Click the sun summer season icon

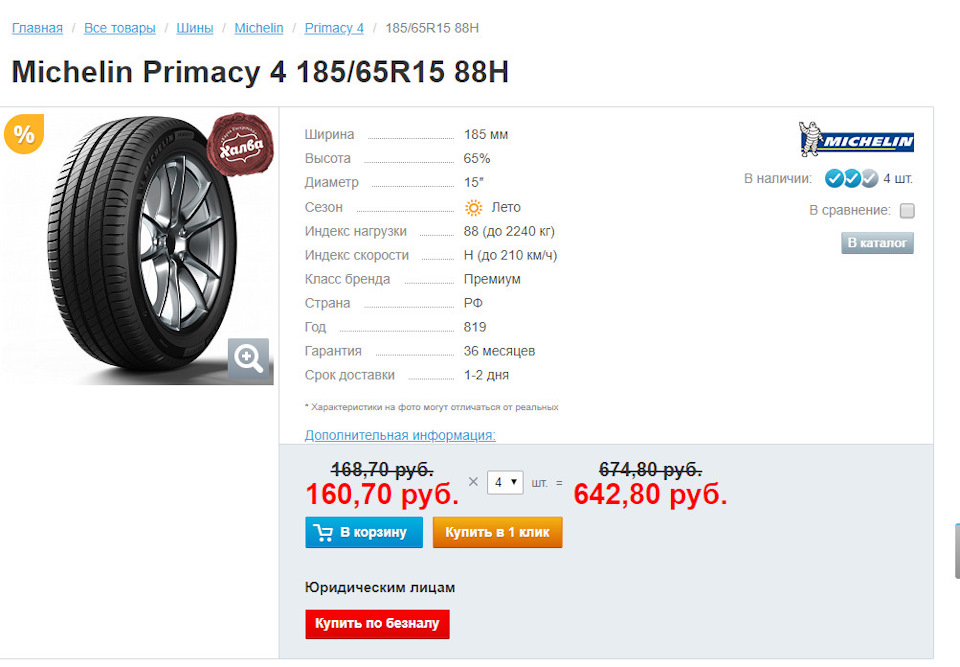point(474,207)
